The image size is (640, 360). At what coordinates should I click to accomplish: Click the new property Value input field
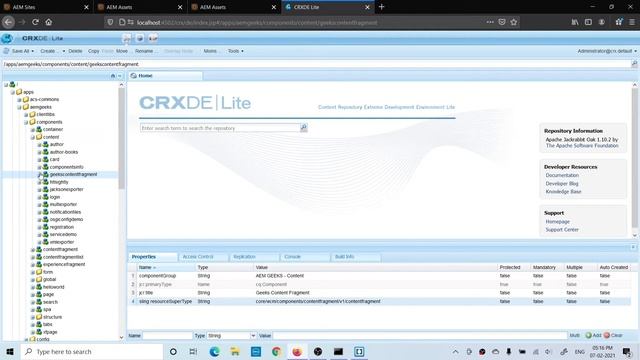(x=420, y=336)
